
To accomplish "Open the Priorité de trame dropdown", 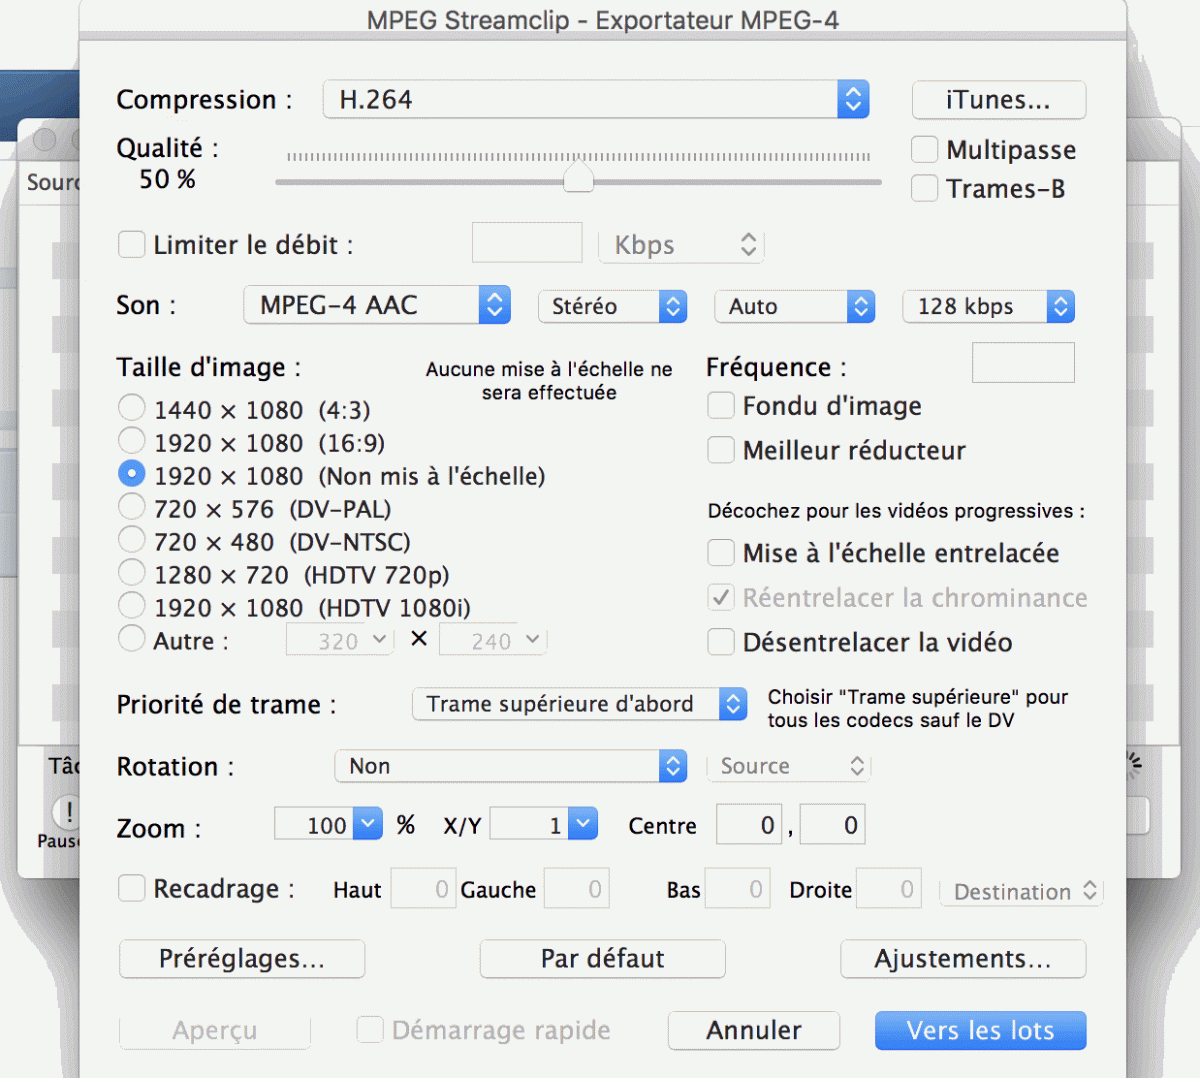I will (580, 704).
